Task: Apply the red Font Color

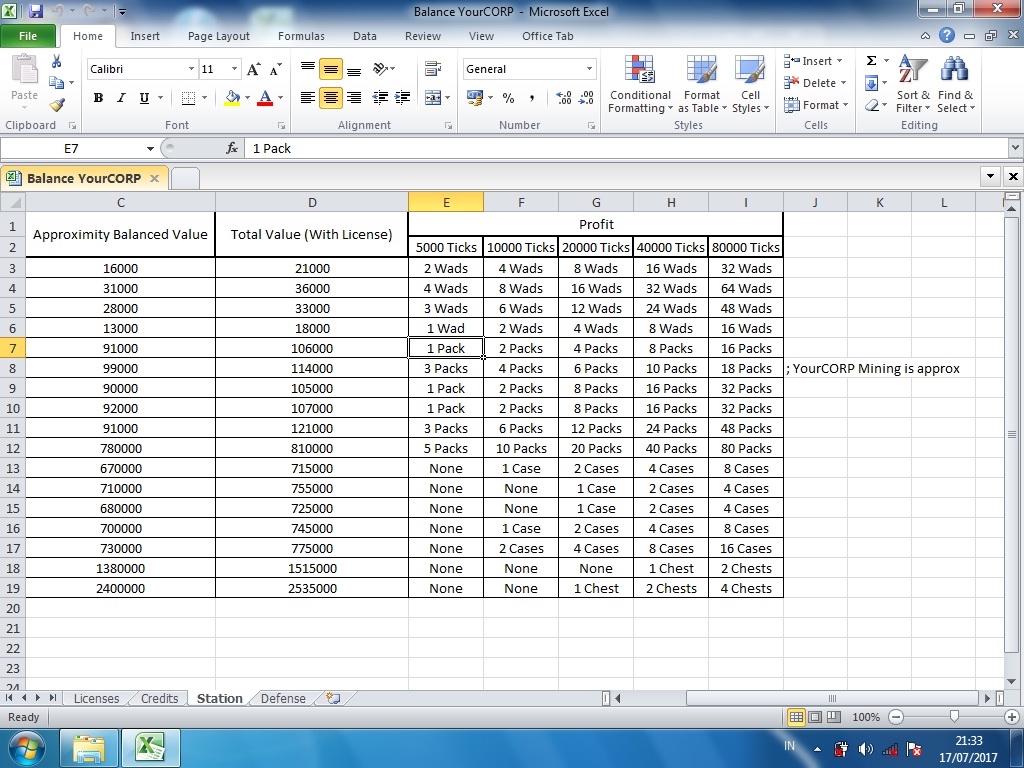Action: coord(265,98)
